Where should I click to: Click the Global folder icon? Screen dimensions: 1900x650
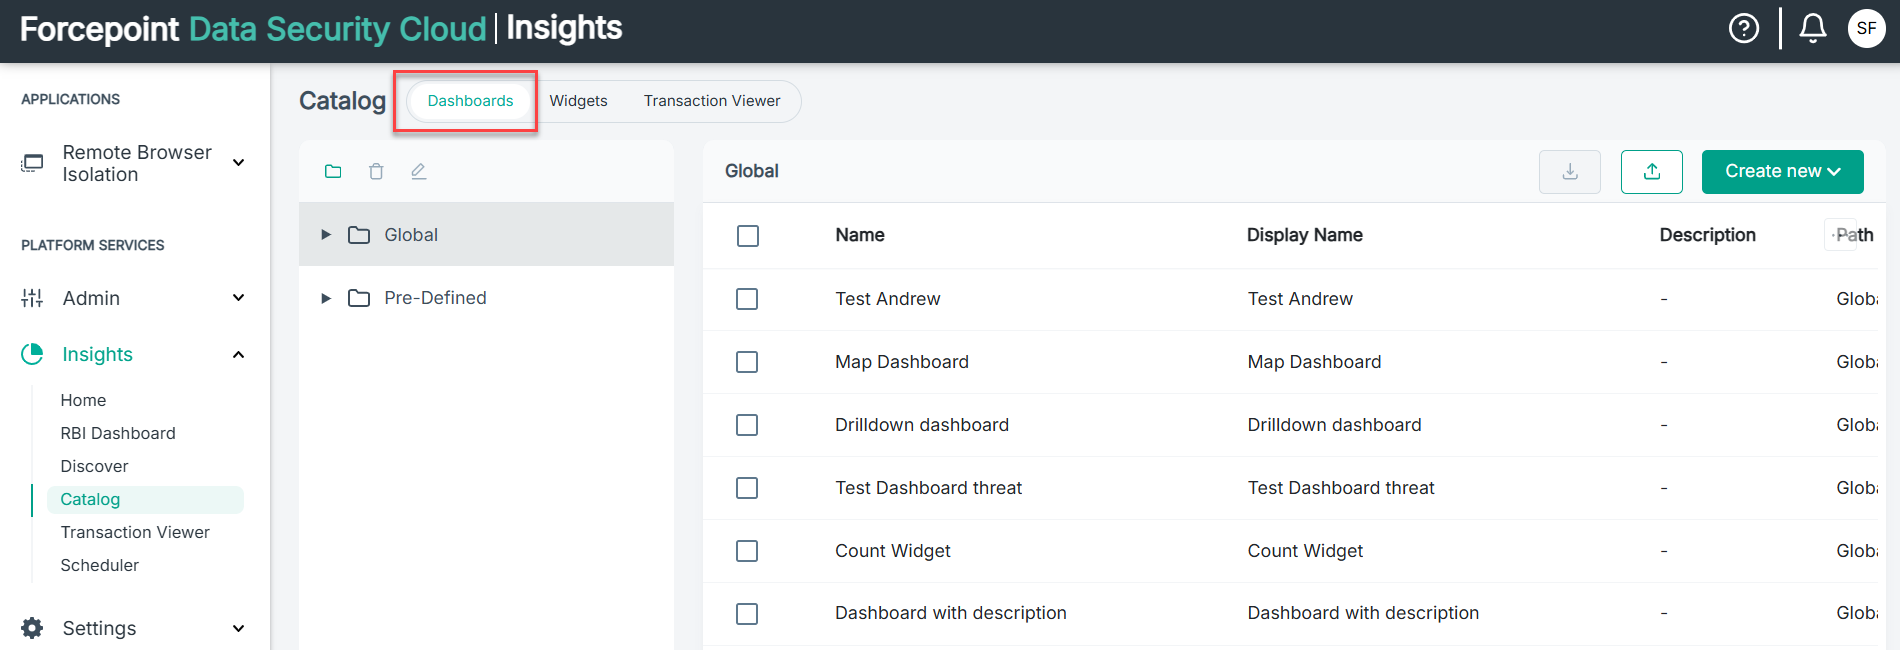click(359, 235)
